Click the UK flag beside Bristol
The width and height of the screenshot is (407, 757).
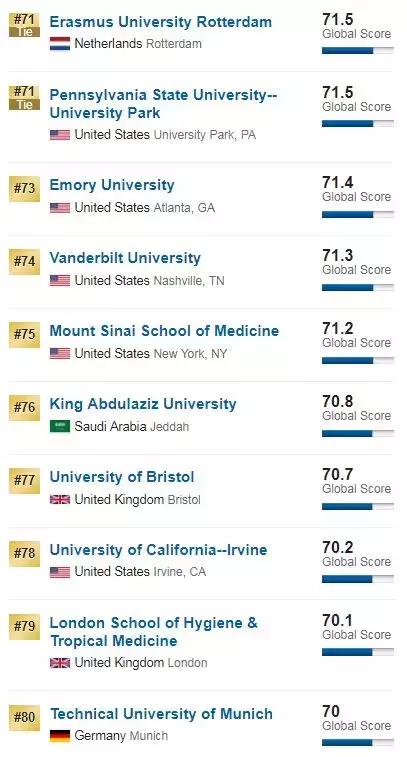pyautogui.click(x=60, y=499)
